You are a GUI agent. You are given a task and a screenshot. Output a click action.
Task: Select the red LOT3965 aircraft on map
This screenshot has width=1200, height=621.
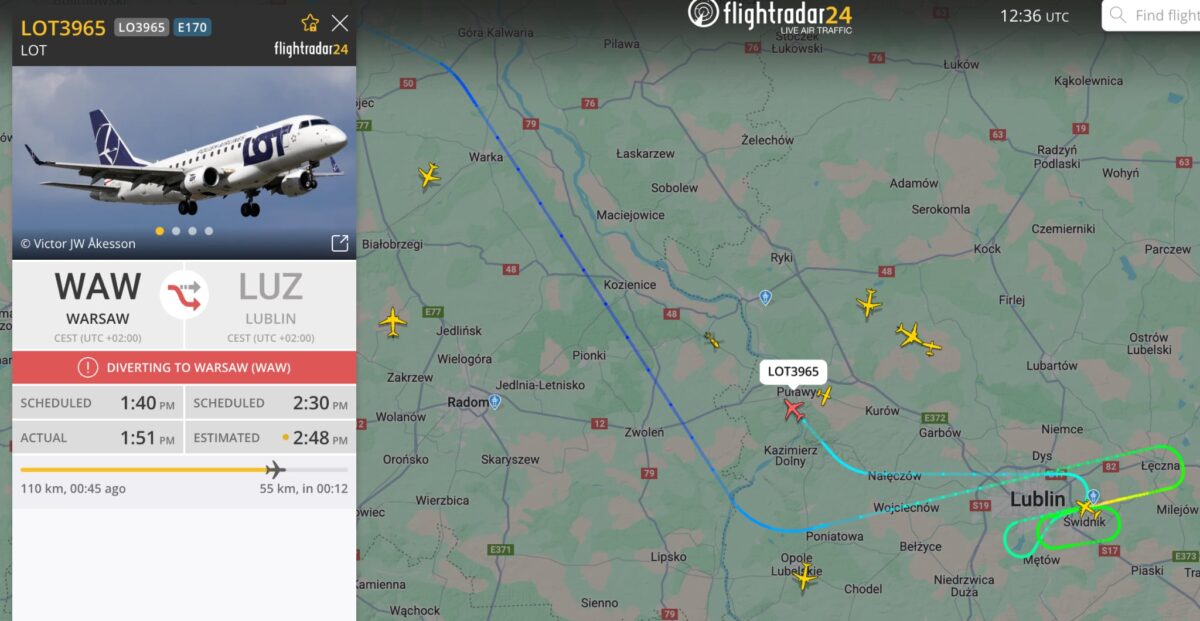coord(794,410)
